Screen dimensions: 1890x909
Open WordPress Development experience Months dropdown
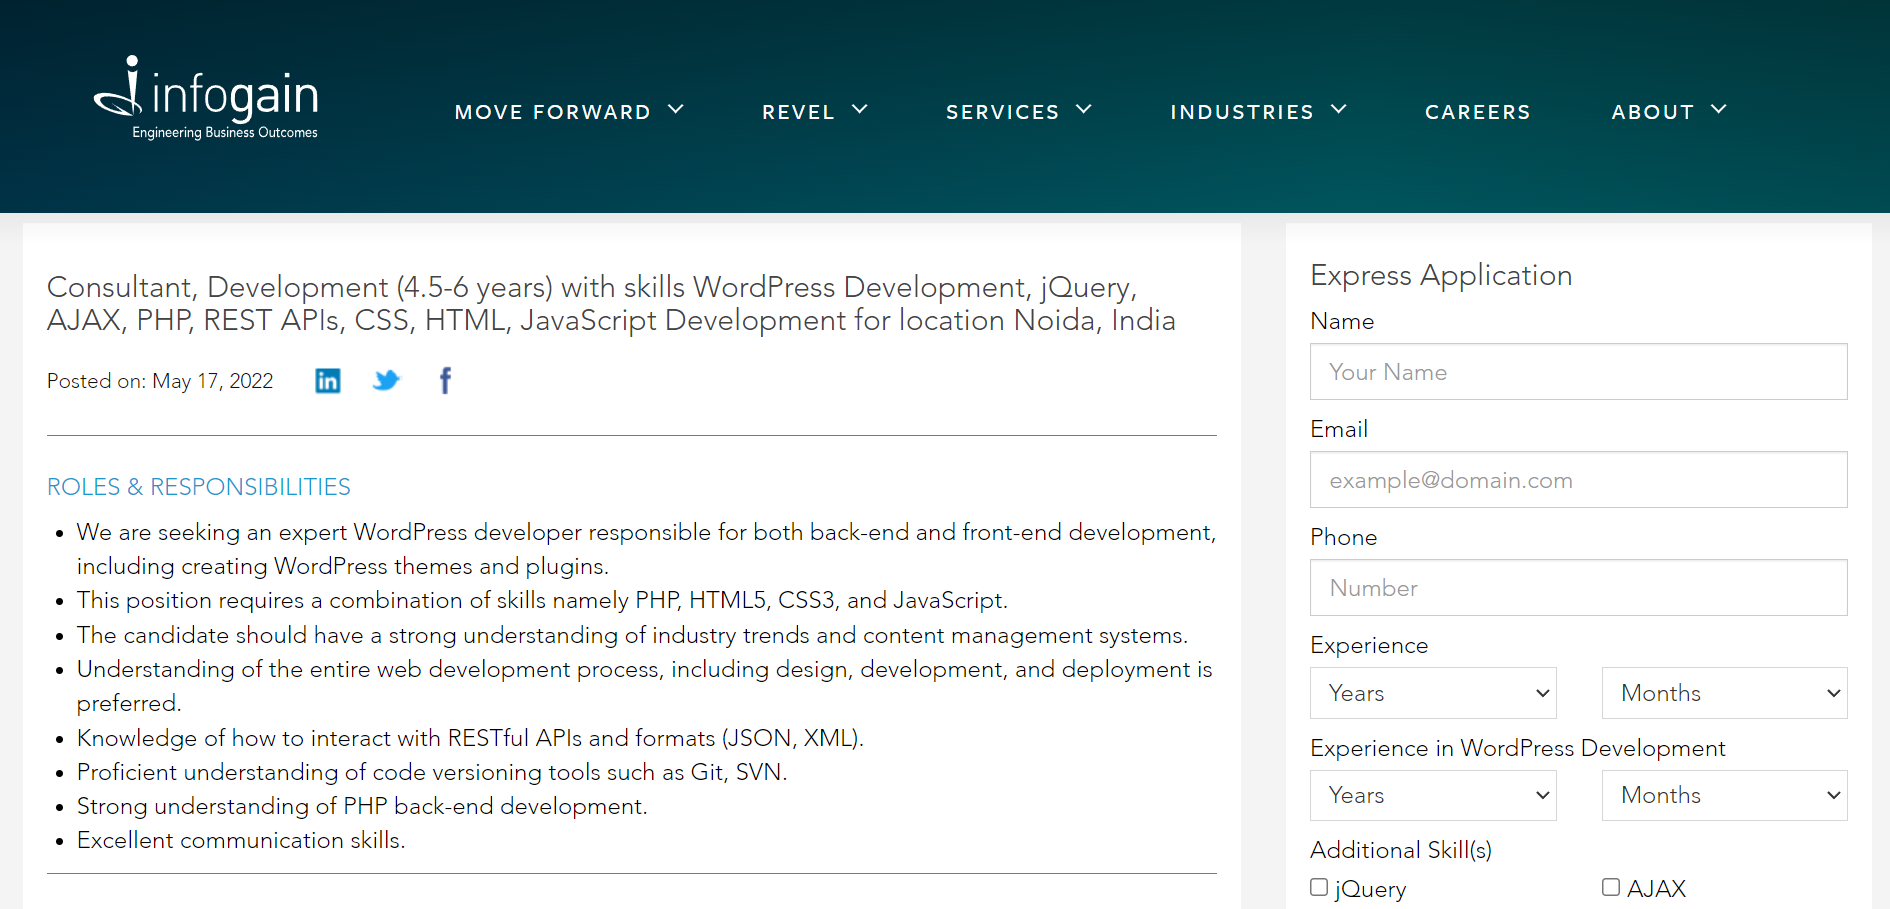[1725, 795]
